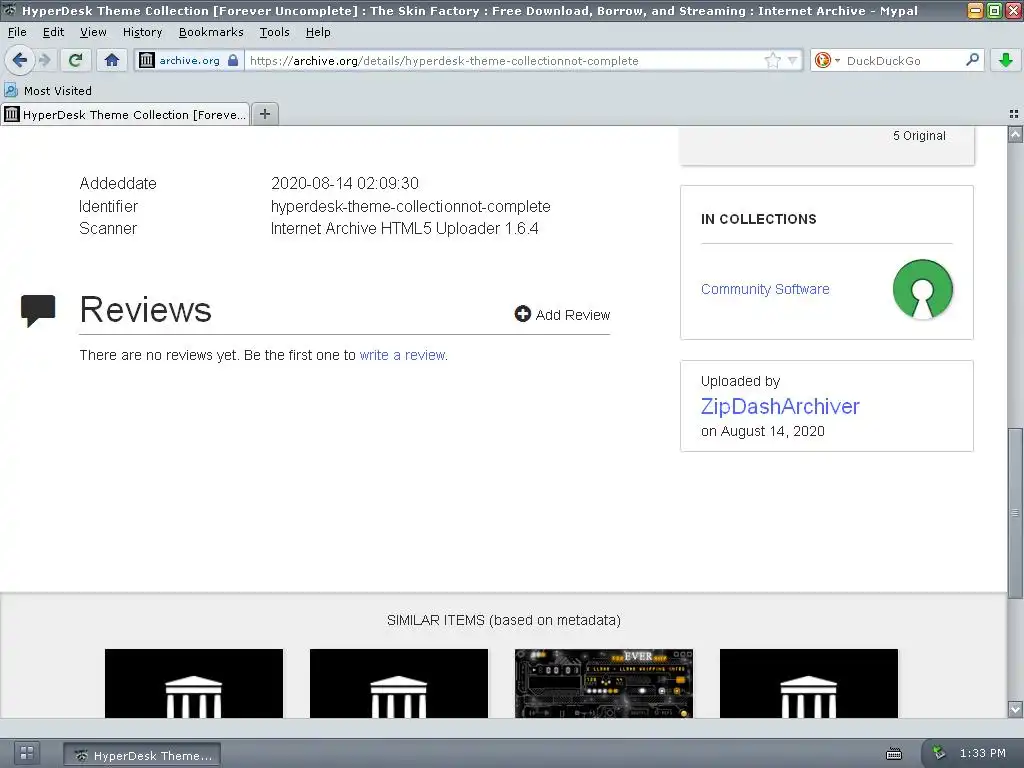Bookmark this page with the star icon
The height and width of the screenshot is (768, 1024).
pos(773,60)
